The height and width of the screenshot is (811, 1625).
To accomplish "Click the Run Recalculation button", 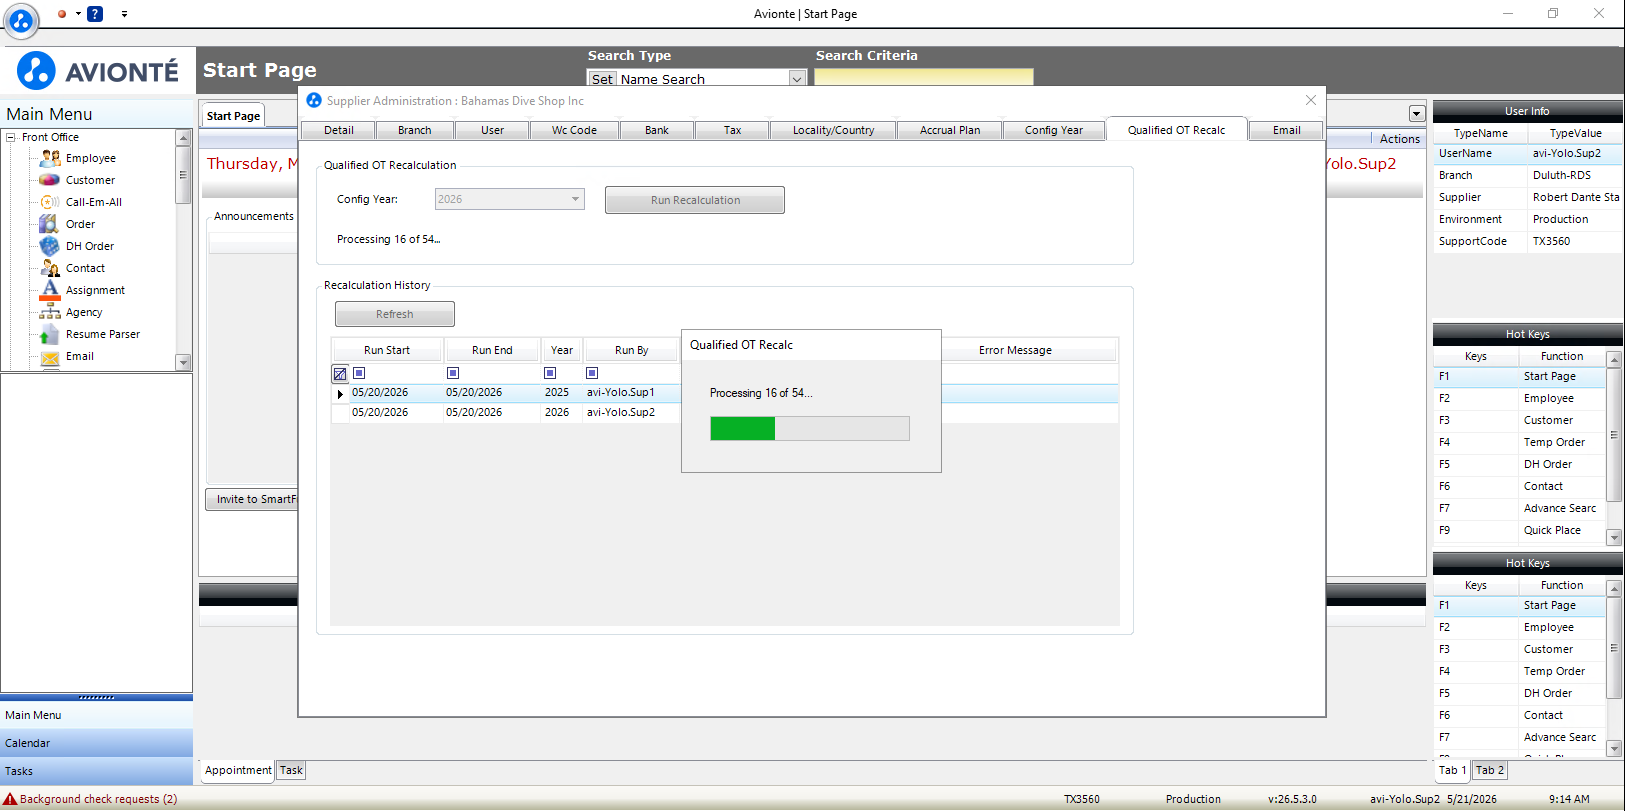I will coord(695,200).
